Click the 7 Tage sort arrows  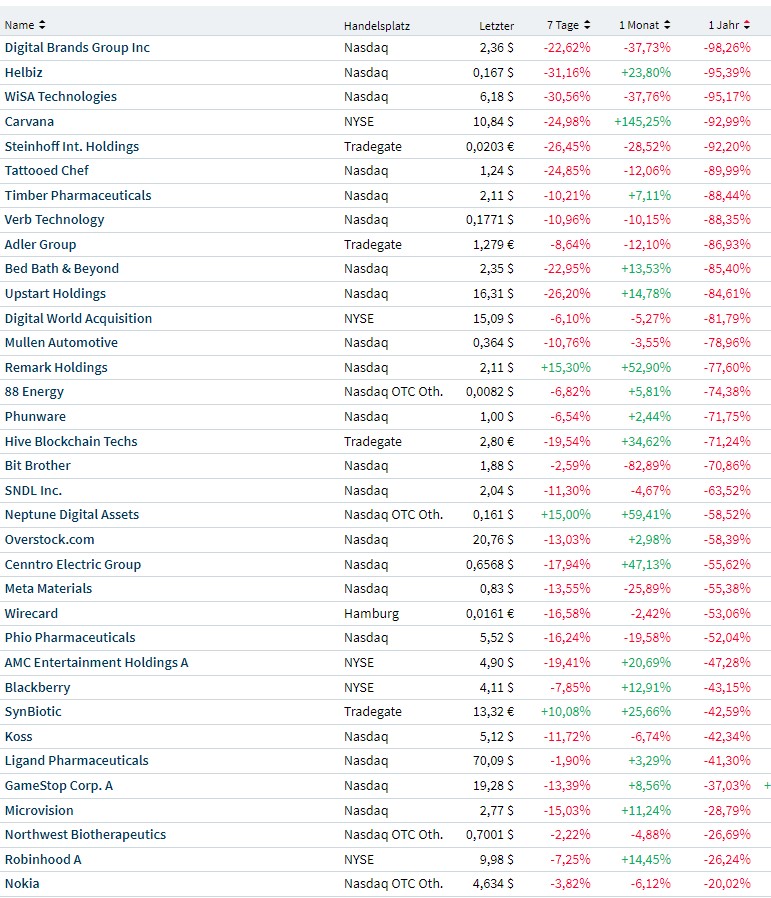click(x=587, y=25)
